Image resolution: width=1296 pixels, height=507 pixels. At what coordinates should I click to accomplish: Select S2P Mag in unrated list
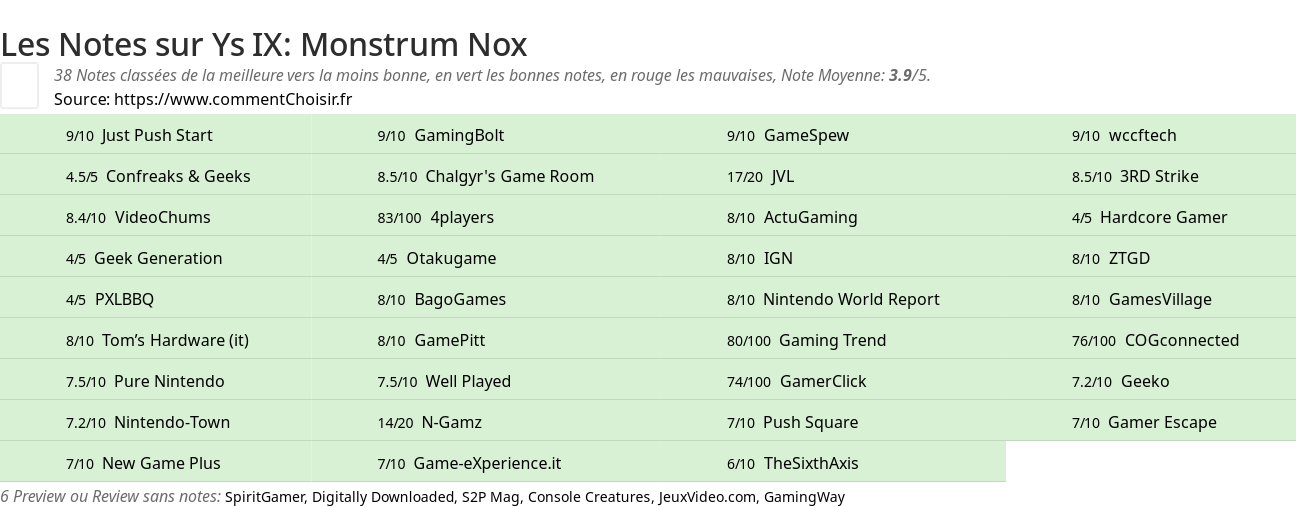tap(490, 497)
